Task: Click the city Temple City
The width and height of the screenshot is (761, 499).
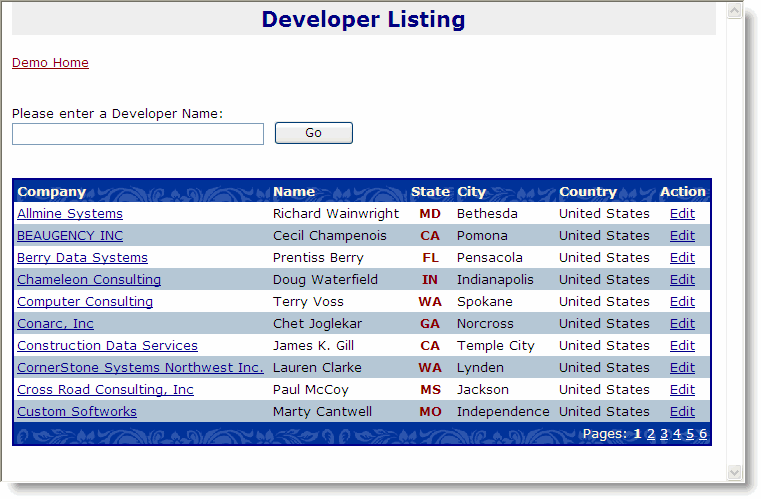Action: [496, 346]
